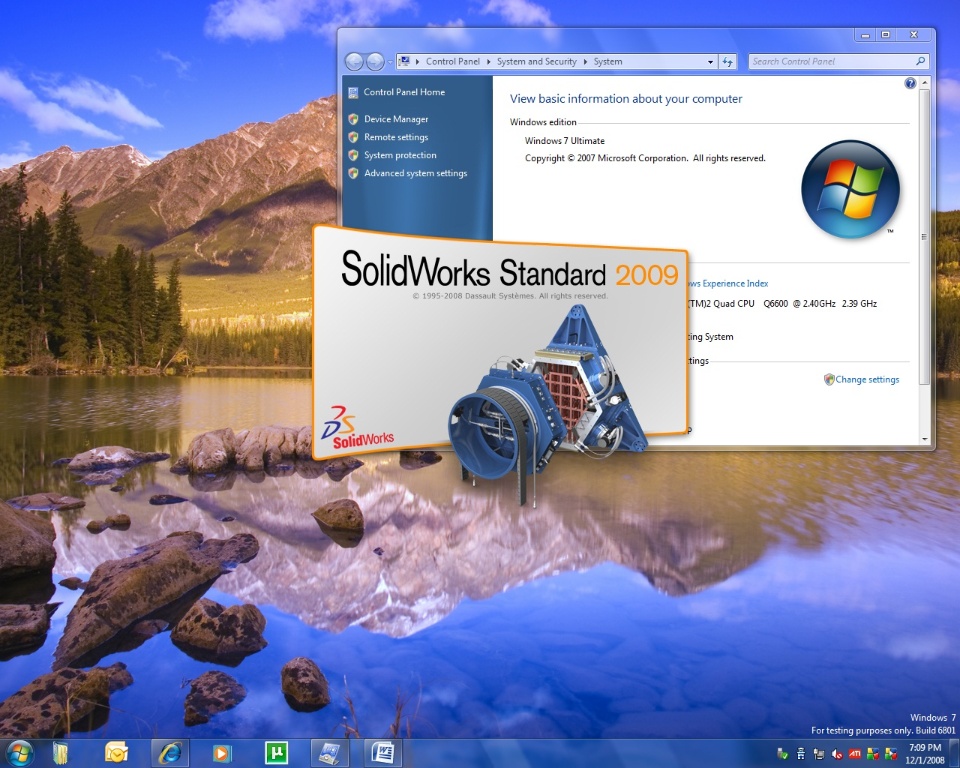
Task: Click scrollbar up arrow in System window
Action: (x=924, y=82)
